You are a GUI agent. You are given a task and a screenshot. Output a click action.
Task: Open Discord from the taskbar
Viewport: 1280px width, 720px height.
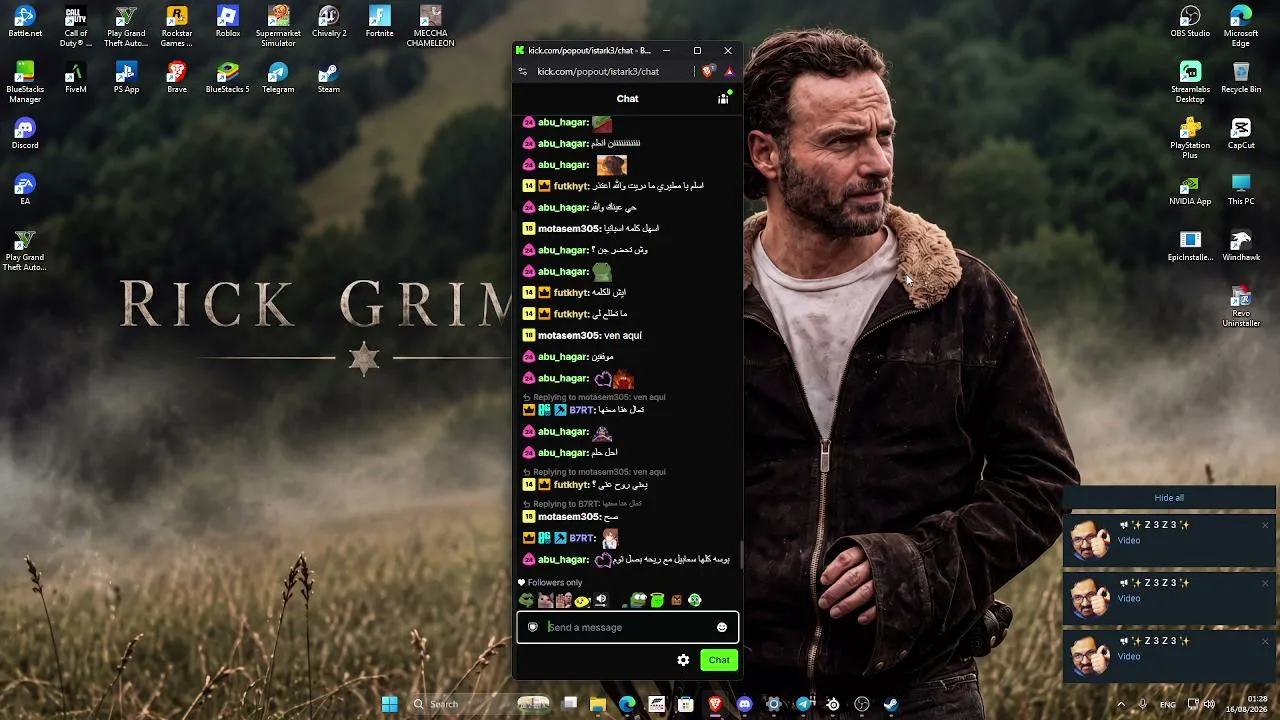744,704
